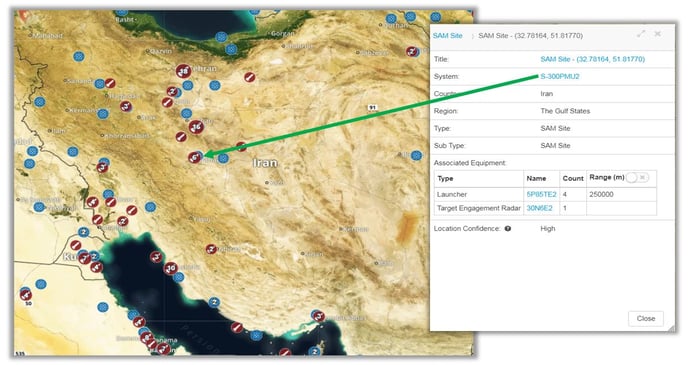Screen dimensions: 688x365
Task: Click the red 18 cluster marker at Tehran
Action: click(183, 71)
